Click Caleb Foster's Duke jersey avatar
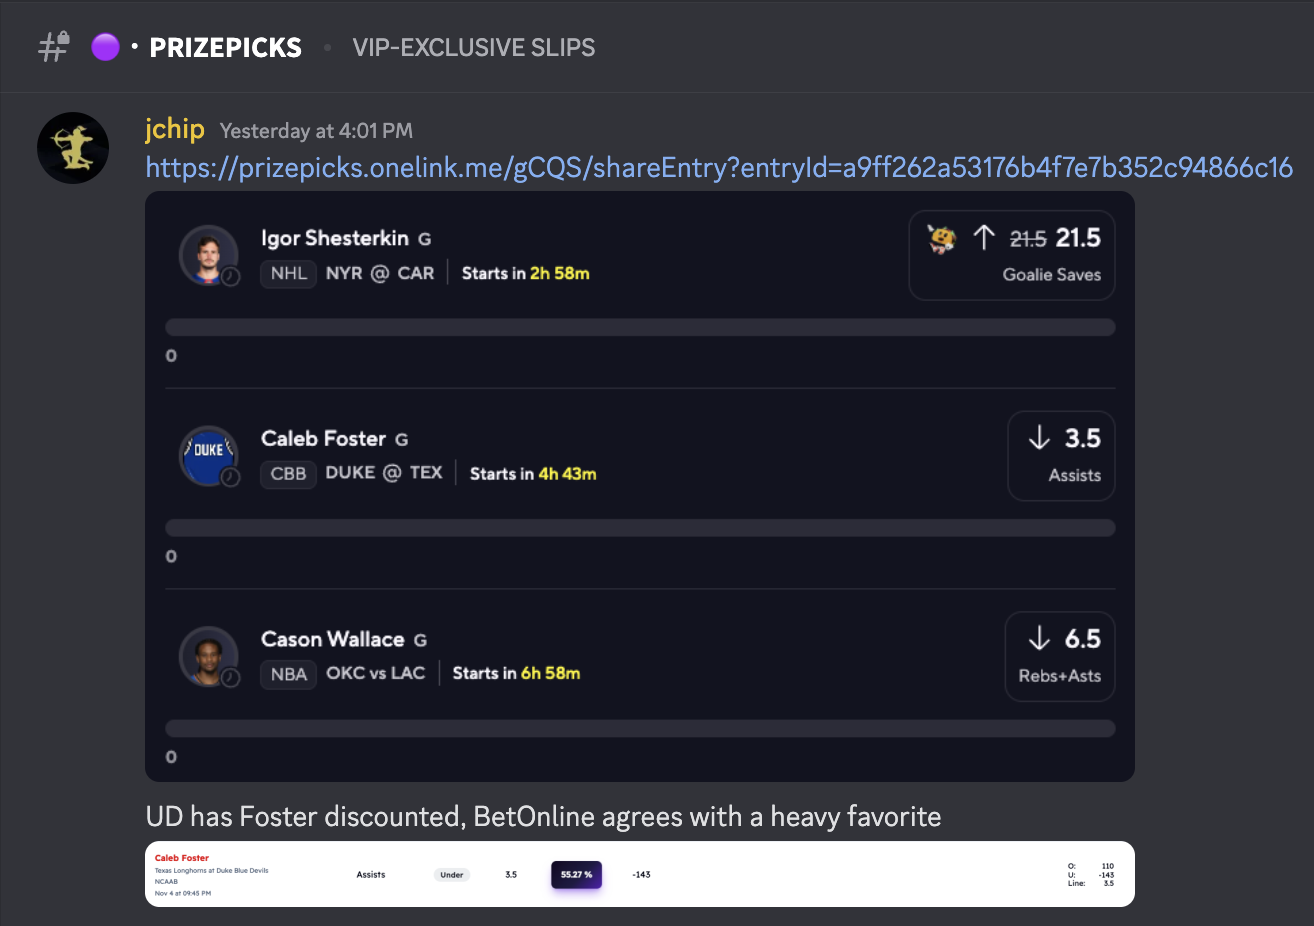The height and width of the screenshot is (926, 1314). (x=208, y=455)
